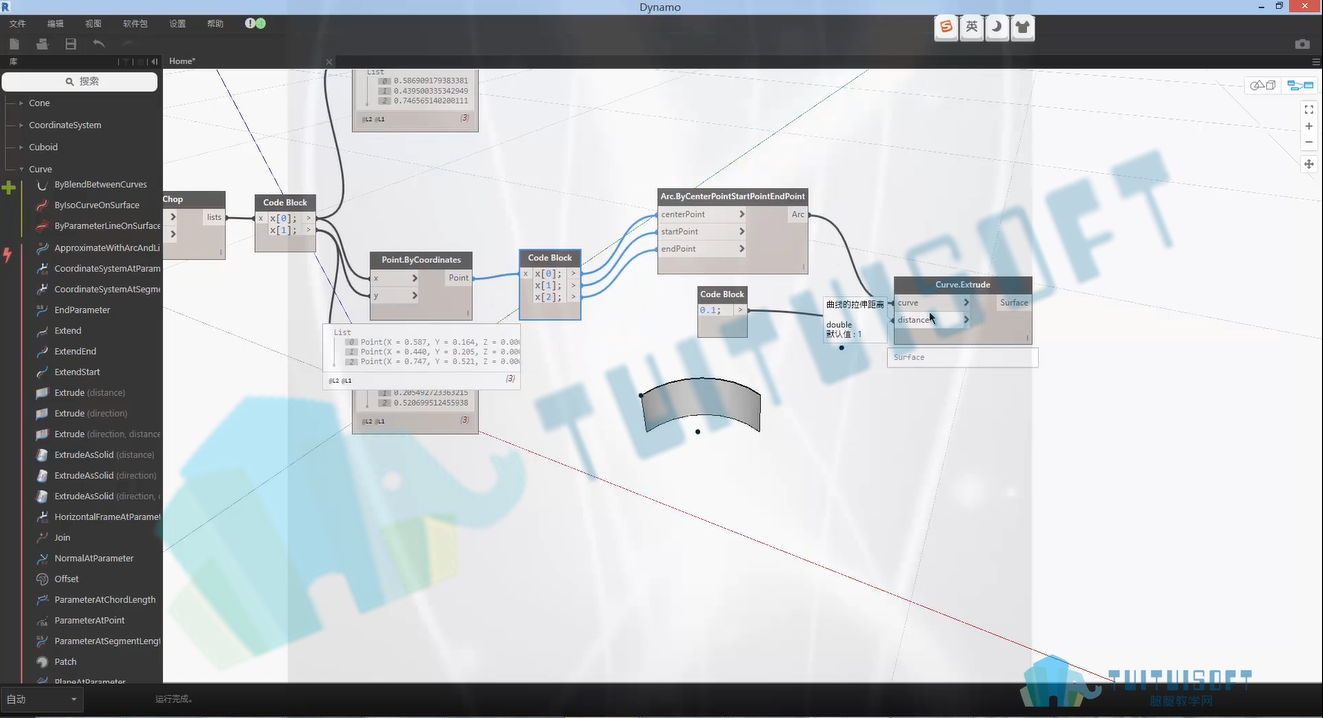
Task: Close the Home* workspace tab
Action: [329, 62]
